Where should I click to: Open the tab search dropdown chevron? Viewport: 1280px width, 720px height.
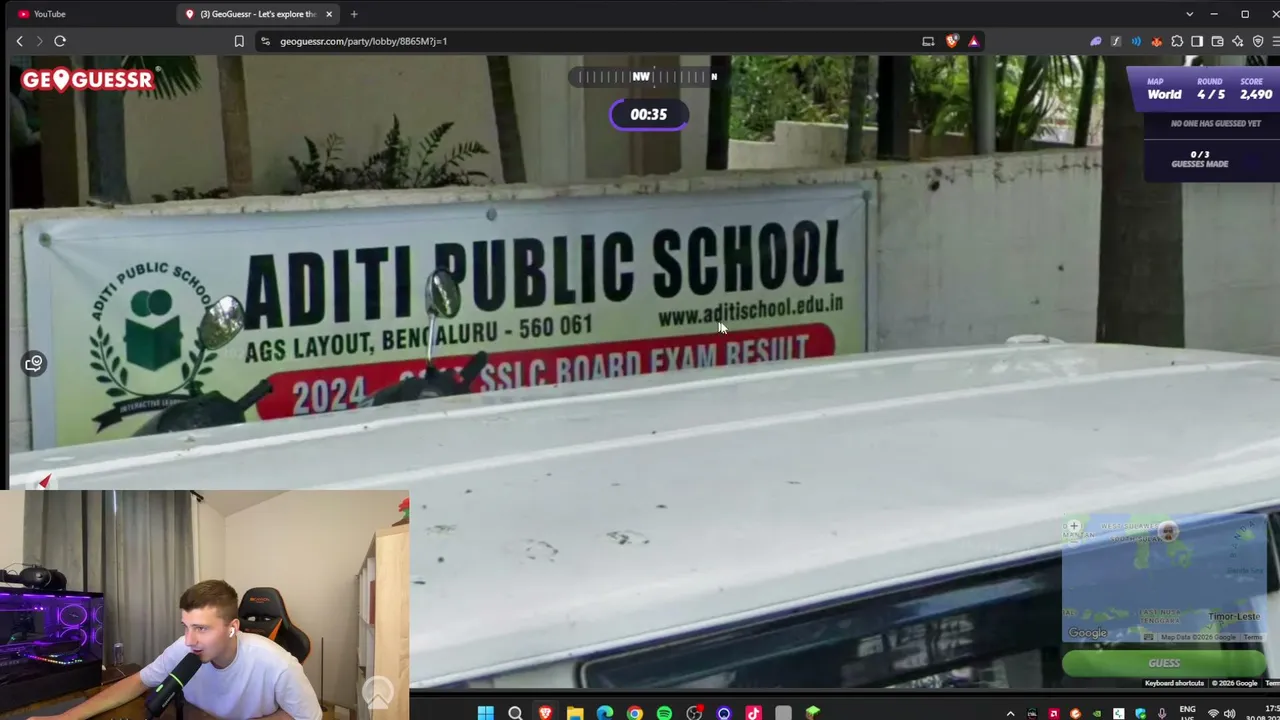1189,14
